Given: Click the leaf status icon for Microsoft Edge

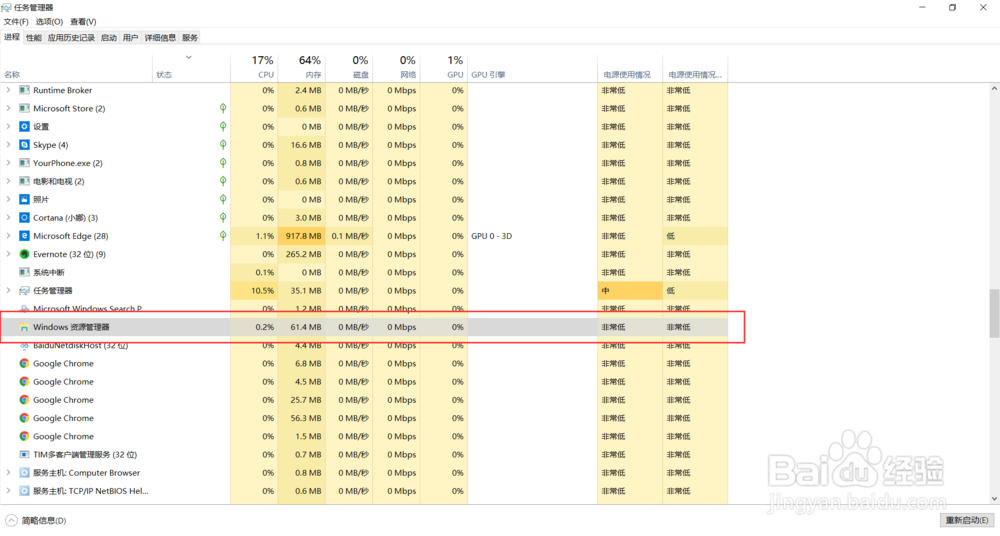Looking at the screenshot, I should pyautogui.click(x=223, y=235).
